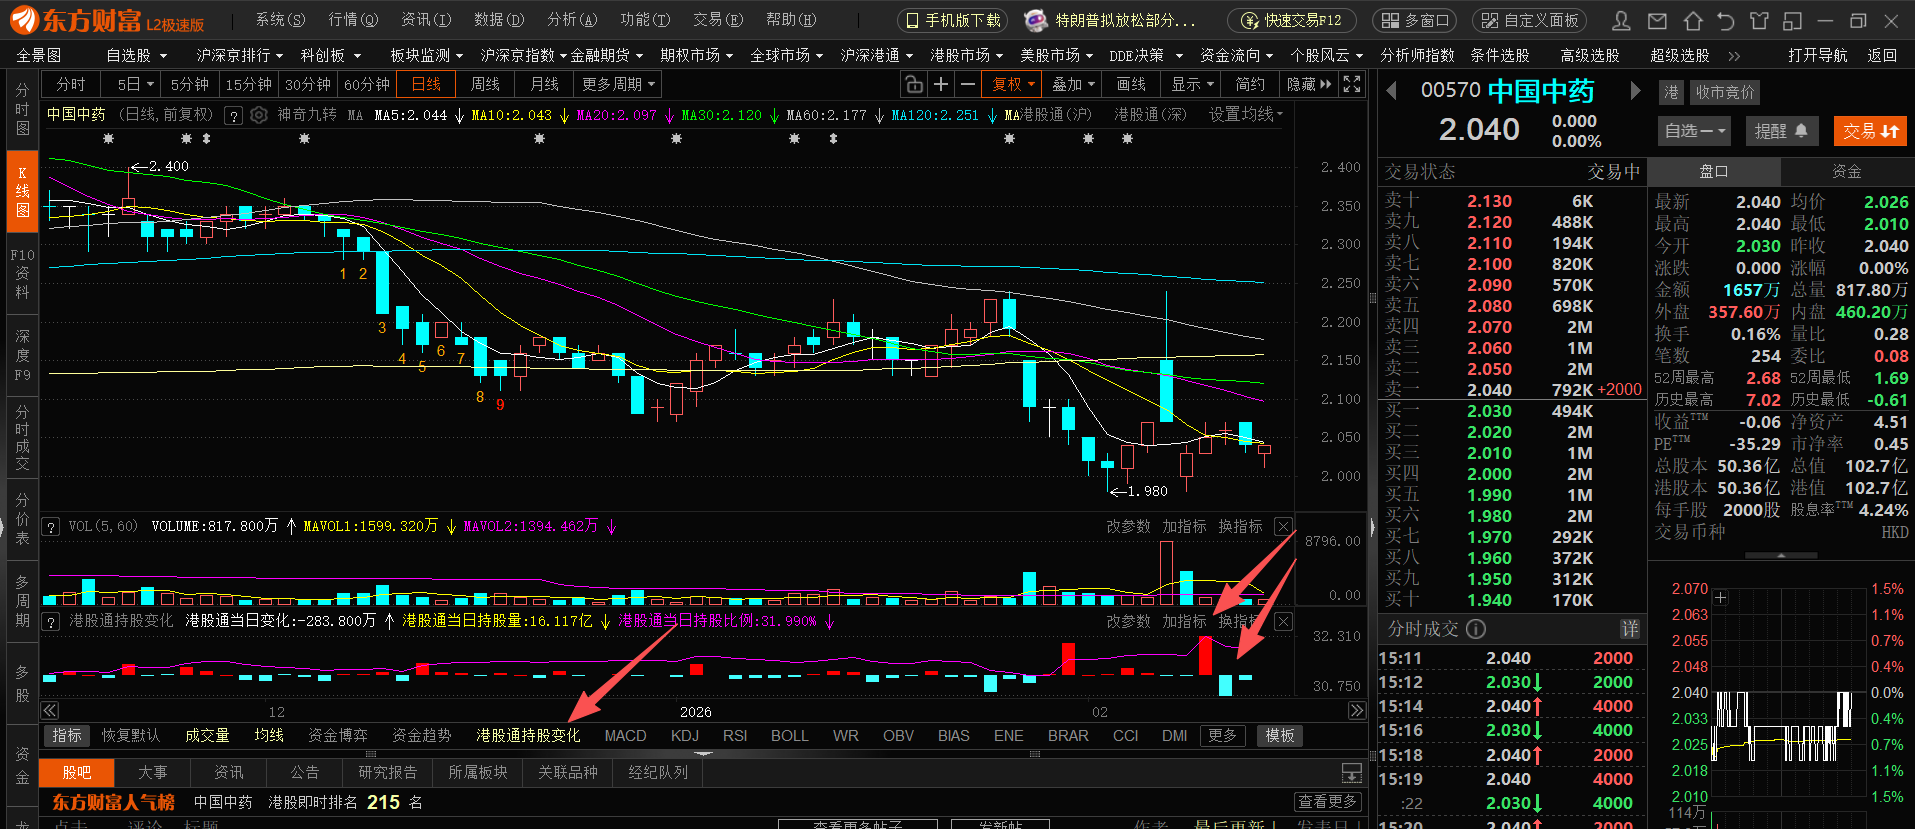
Task: Expand the 港股市场 menu
Action: (x=967, y=56)
